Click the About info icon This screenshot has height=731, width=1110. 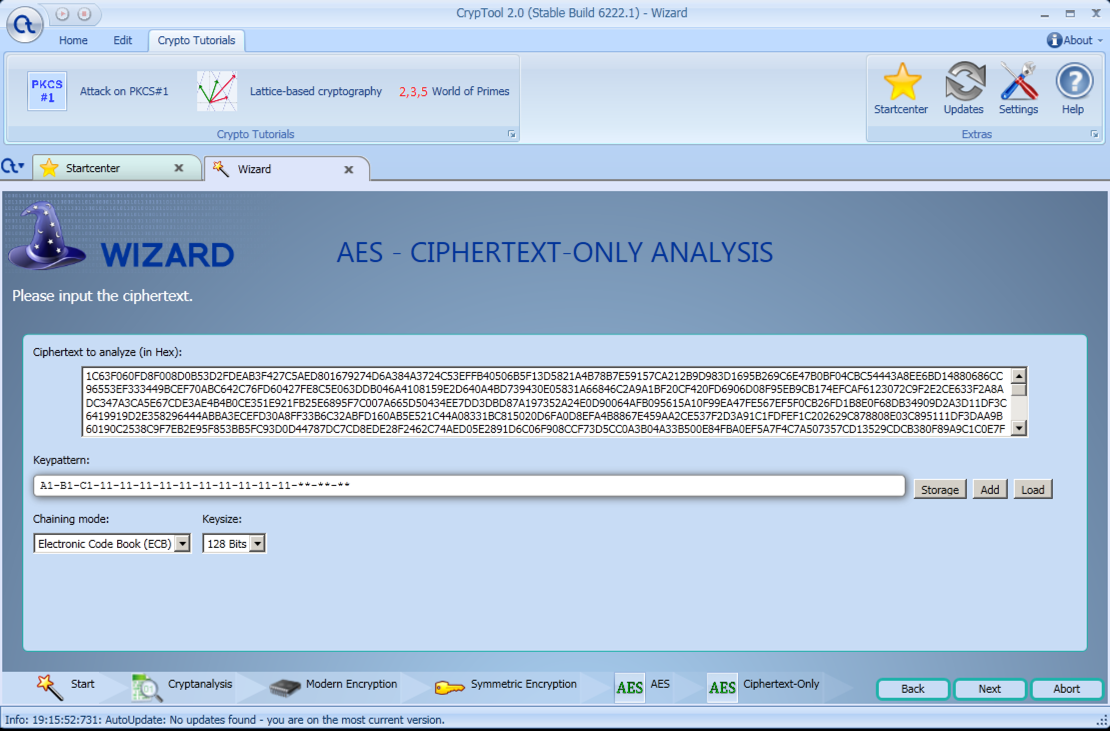coord(1054,40)
